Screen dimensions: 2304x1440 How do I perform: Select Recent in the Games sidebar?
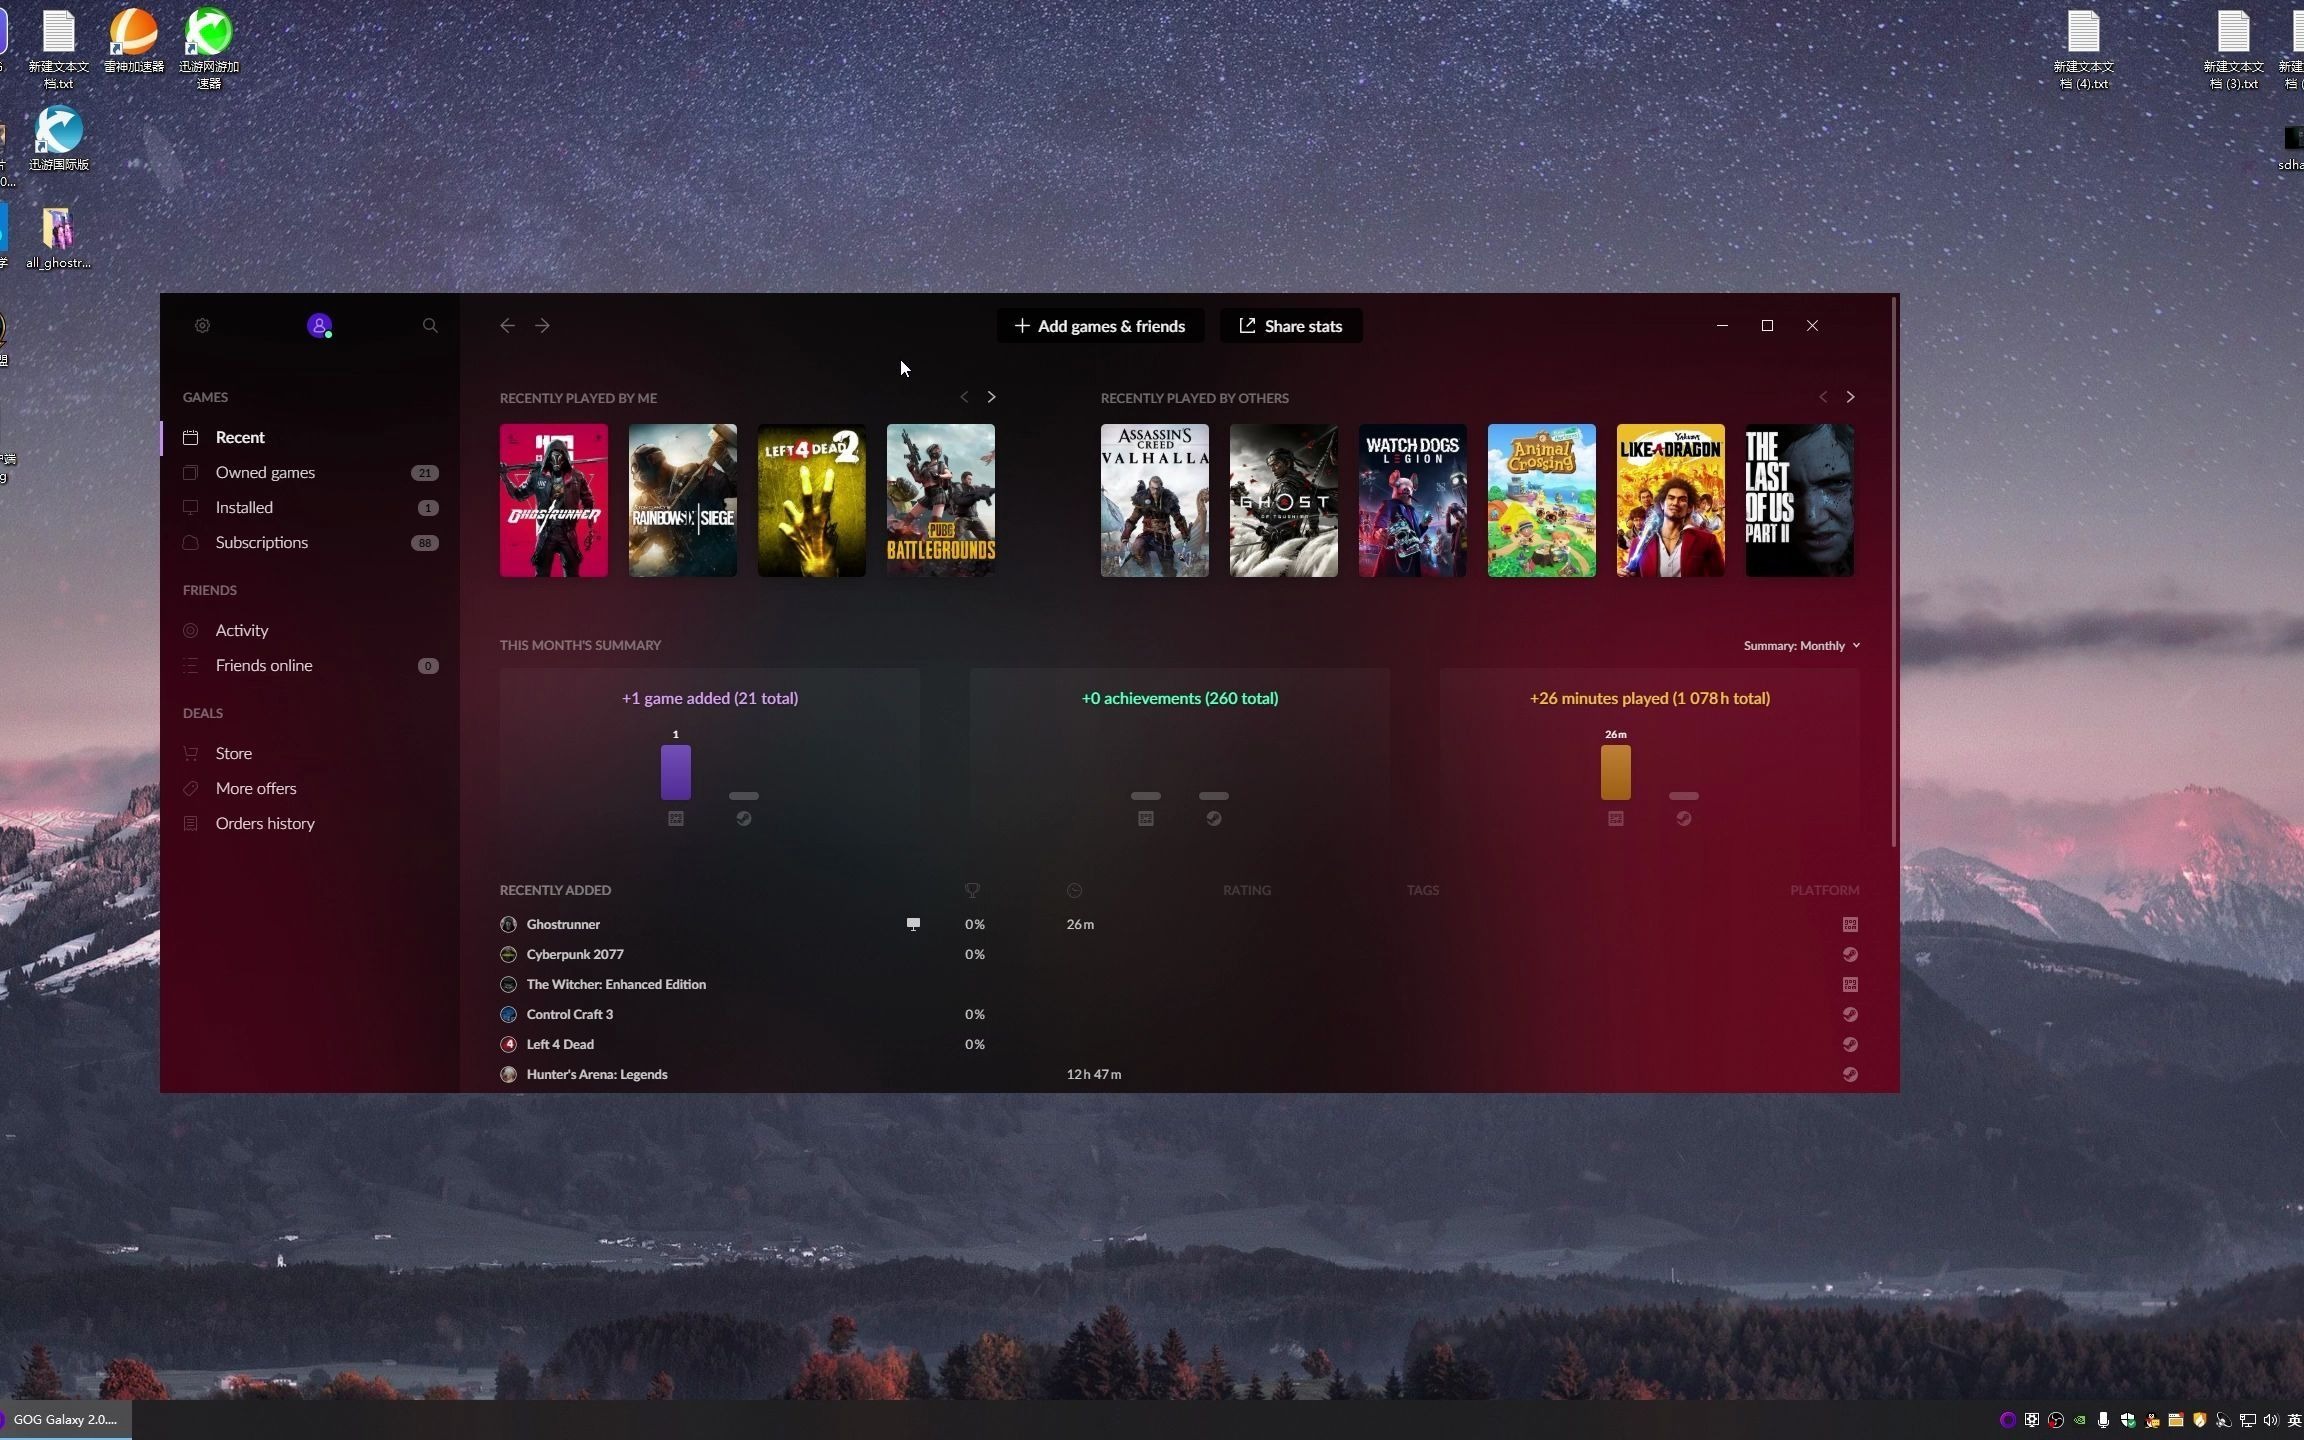310,437
